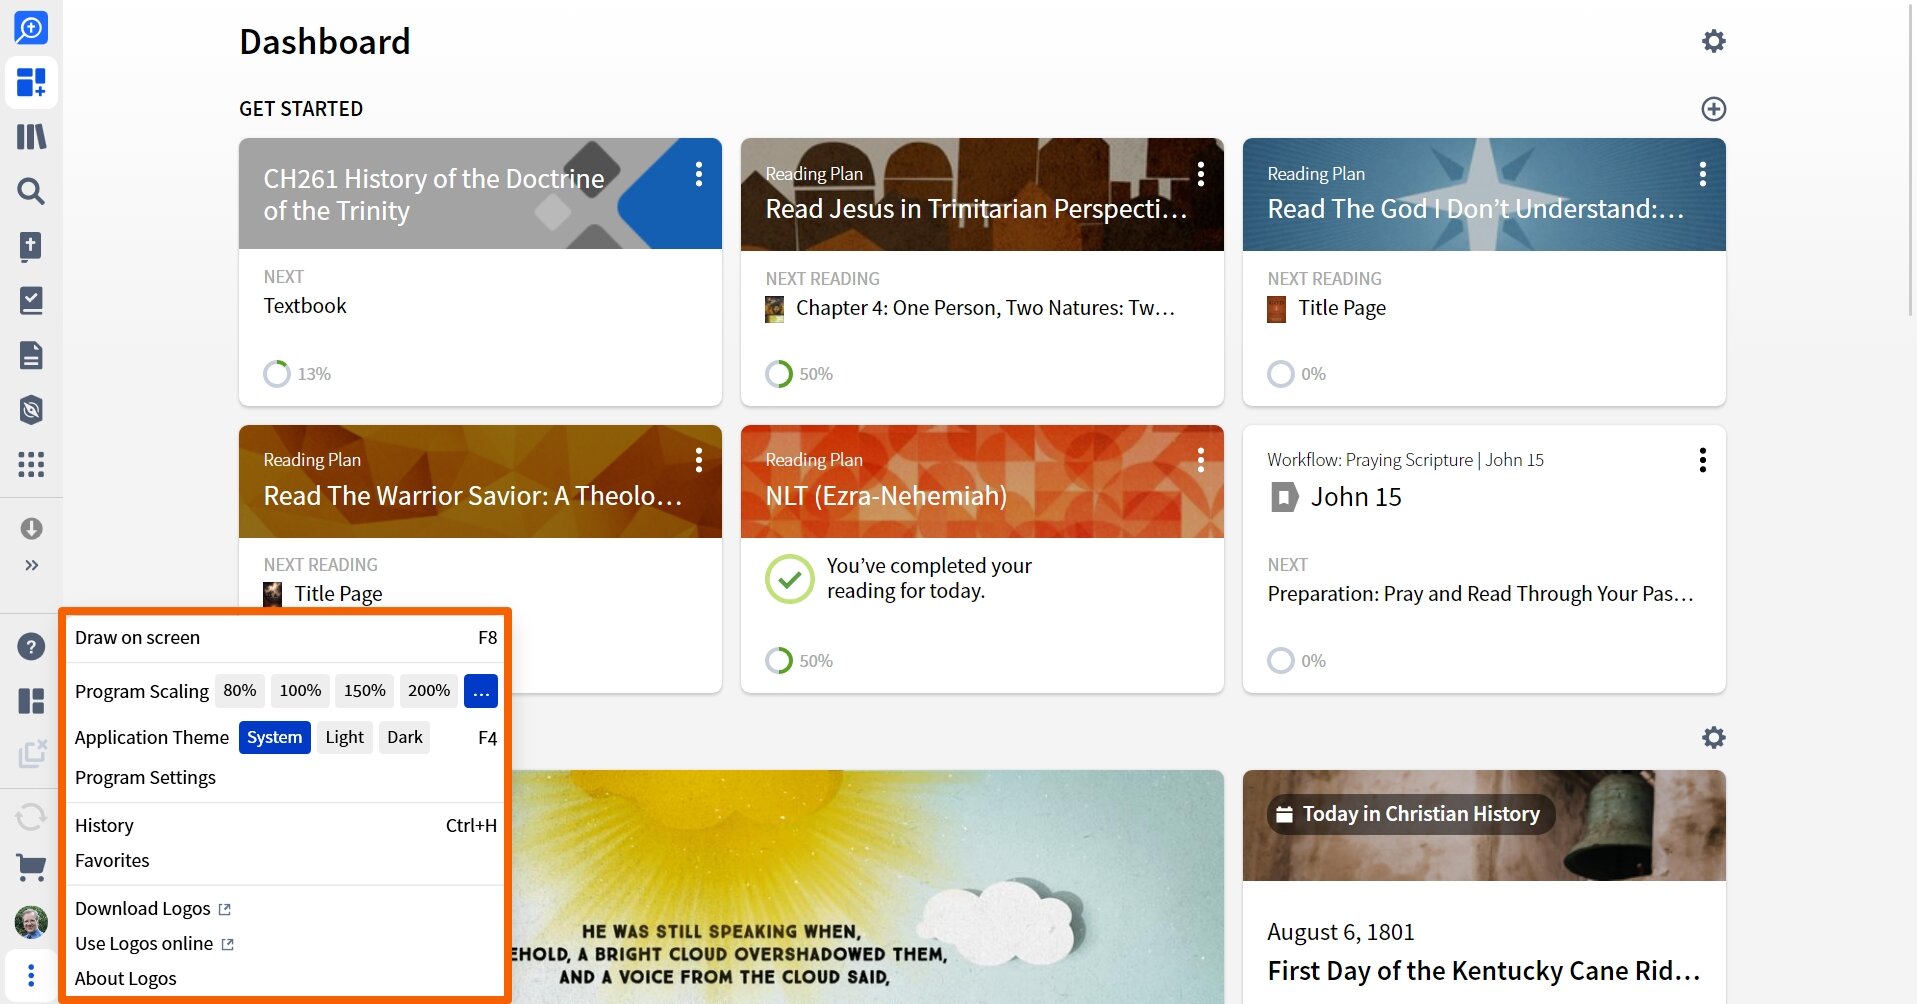The height and width of the screenshot is (1004, 1917).
Task: Click Textbook next item on CH261 card
Action: [305, 306]
